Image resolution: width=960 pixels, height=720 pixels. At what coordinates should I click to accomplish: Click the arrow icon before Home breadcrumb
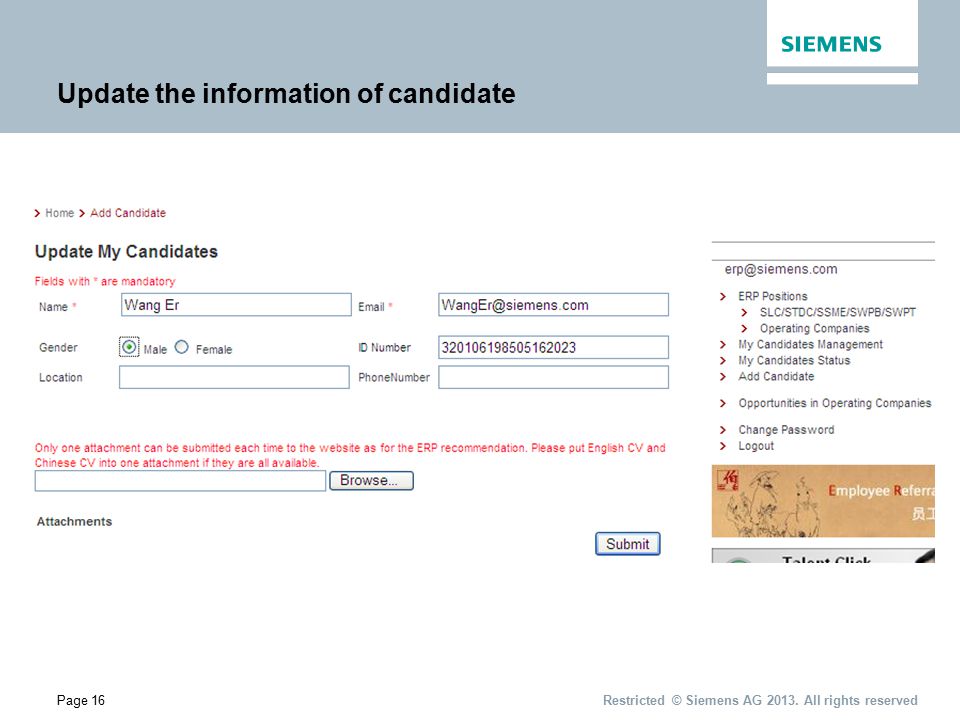point(37,213)
